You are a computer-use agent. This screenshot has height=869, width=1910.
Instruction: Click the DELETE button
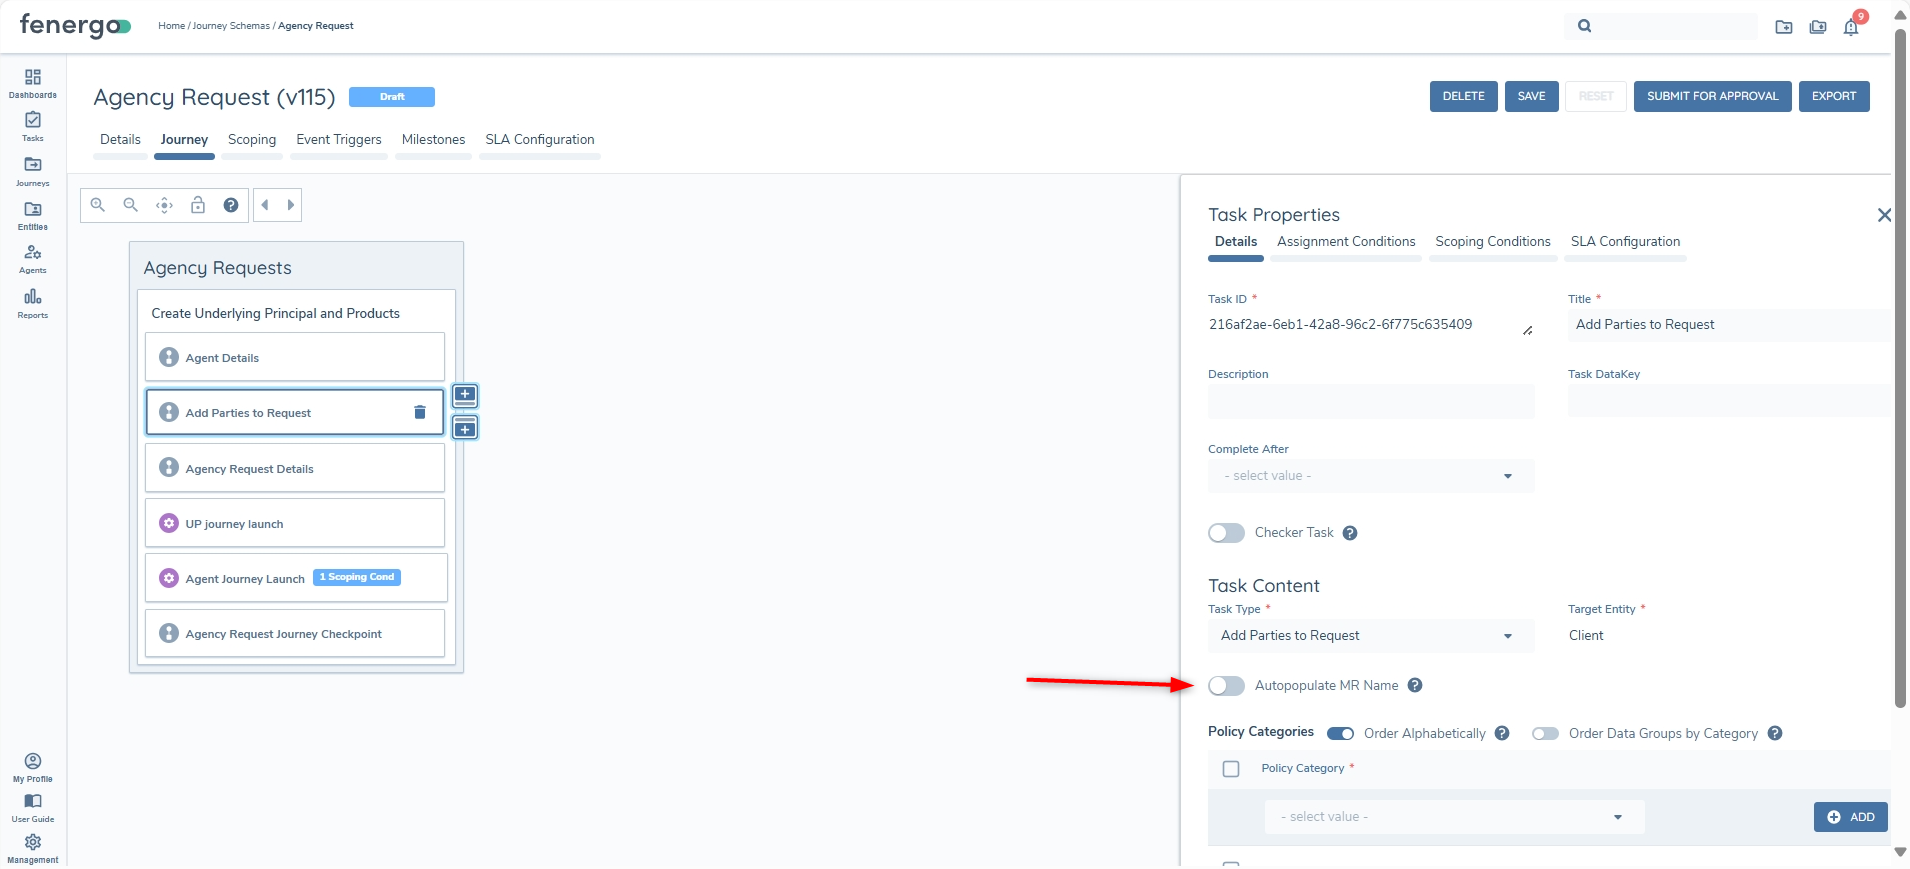[x=1464, y=96]
